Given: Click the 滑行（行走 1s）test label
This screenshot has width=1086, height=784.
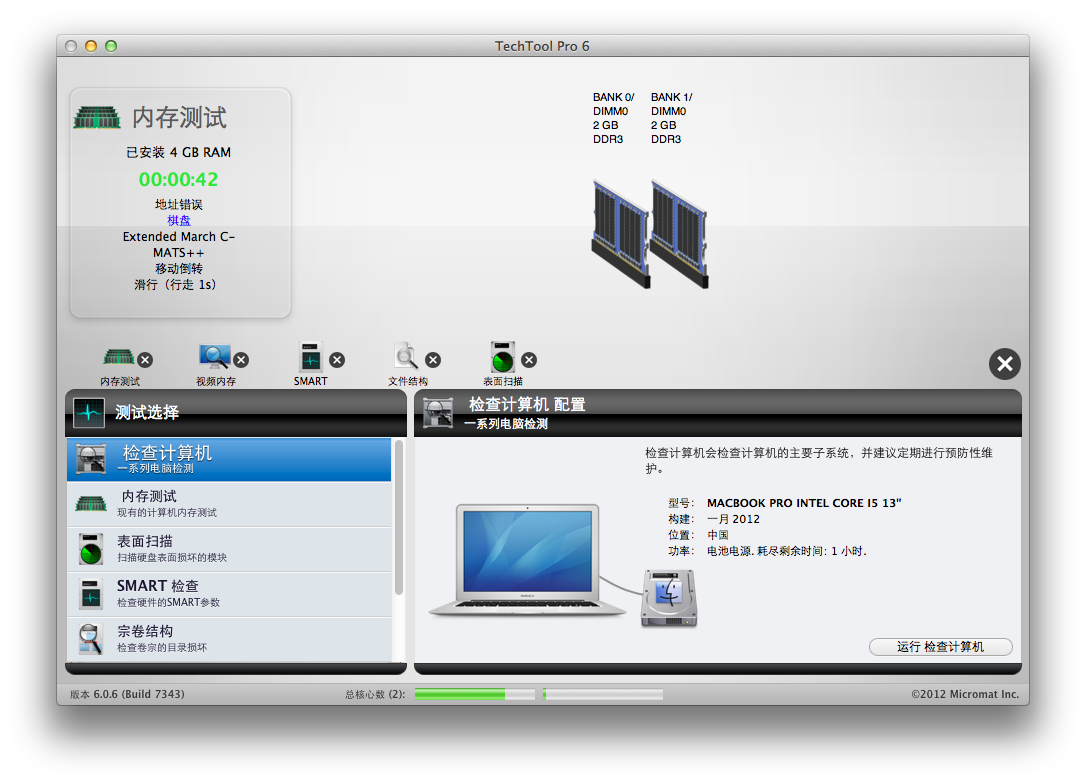Looking at the screenshot, I should click(175, 285).
